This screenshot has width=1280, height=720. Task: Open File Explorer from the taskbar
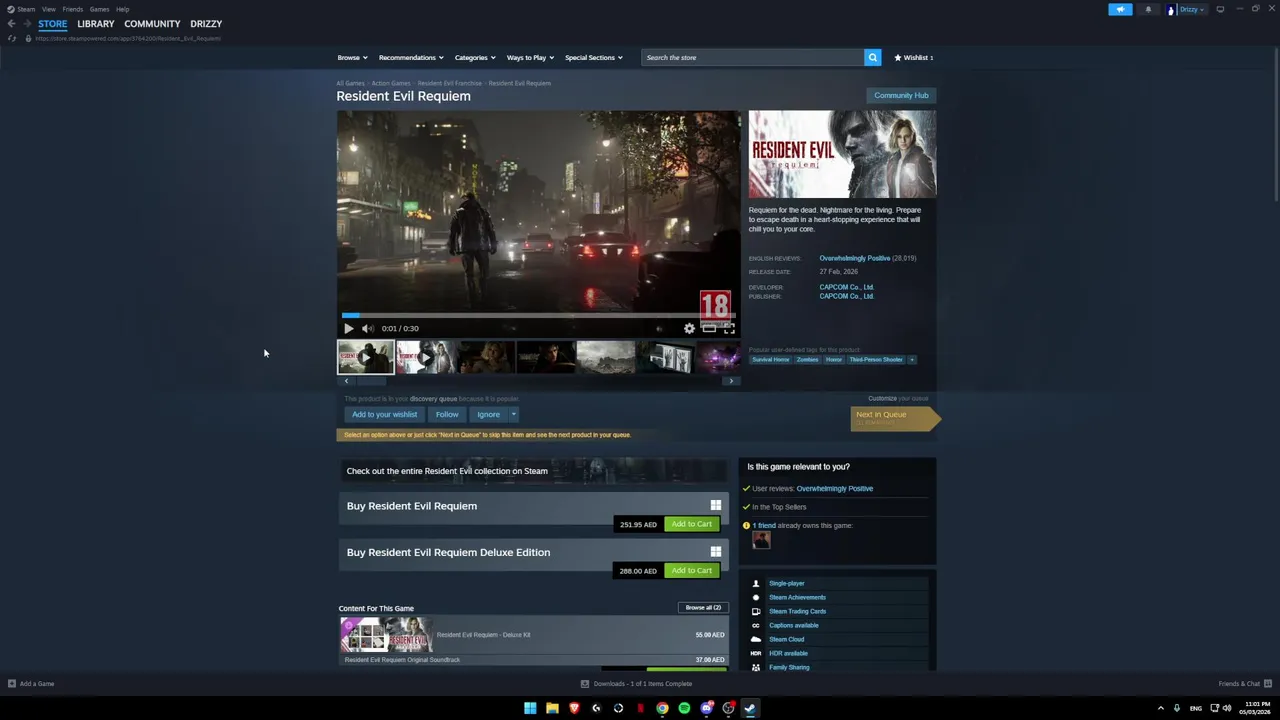552,708
